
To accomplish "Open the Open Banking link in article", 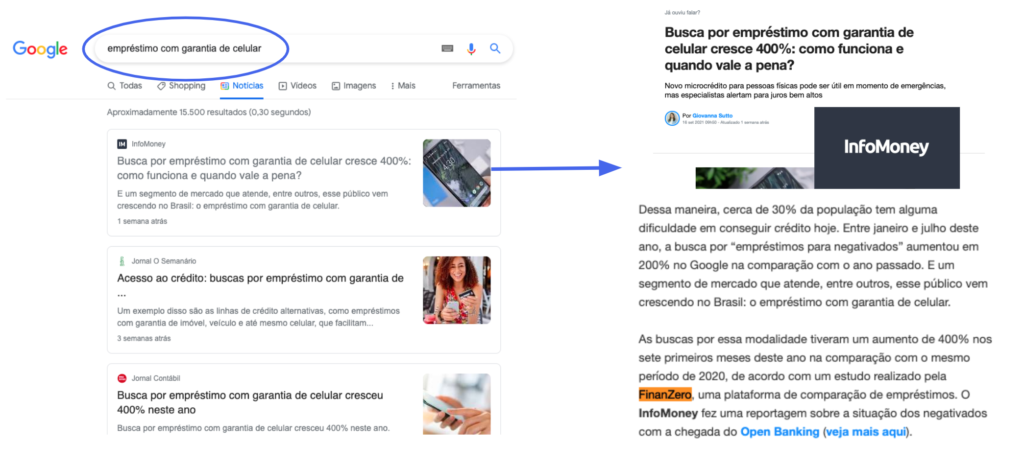I will pos(780,432).
